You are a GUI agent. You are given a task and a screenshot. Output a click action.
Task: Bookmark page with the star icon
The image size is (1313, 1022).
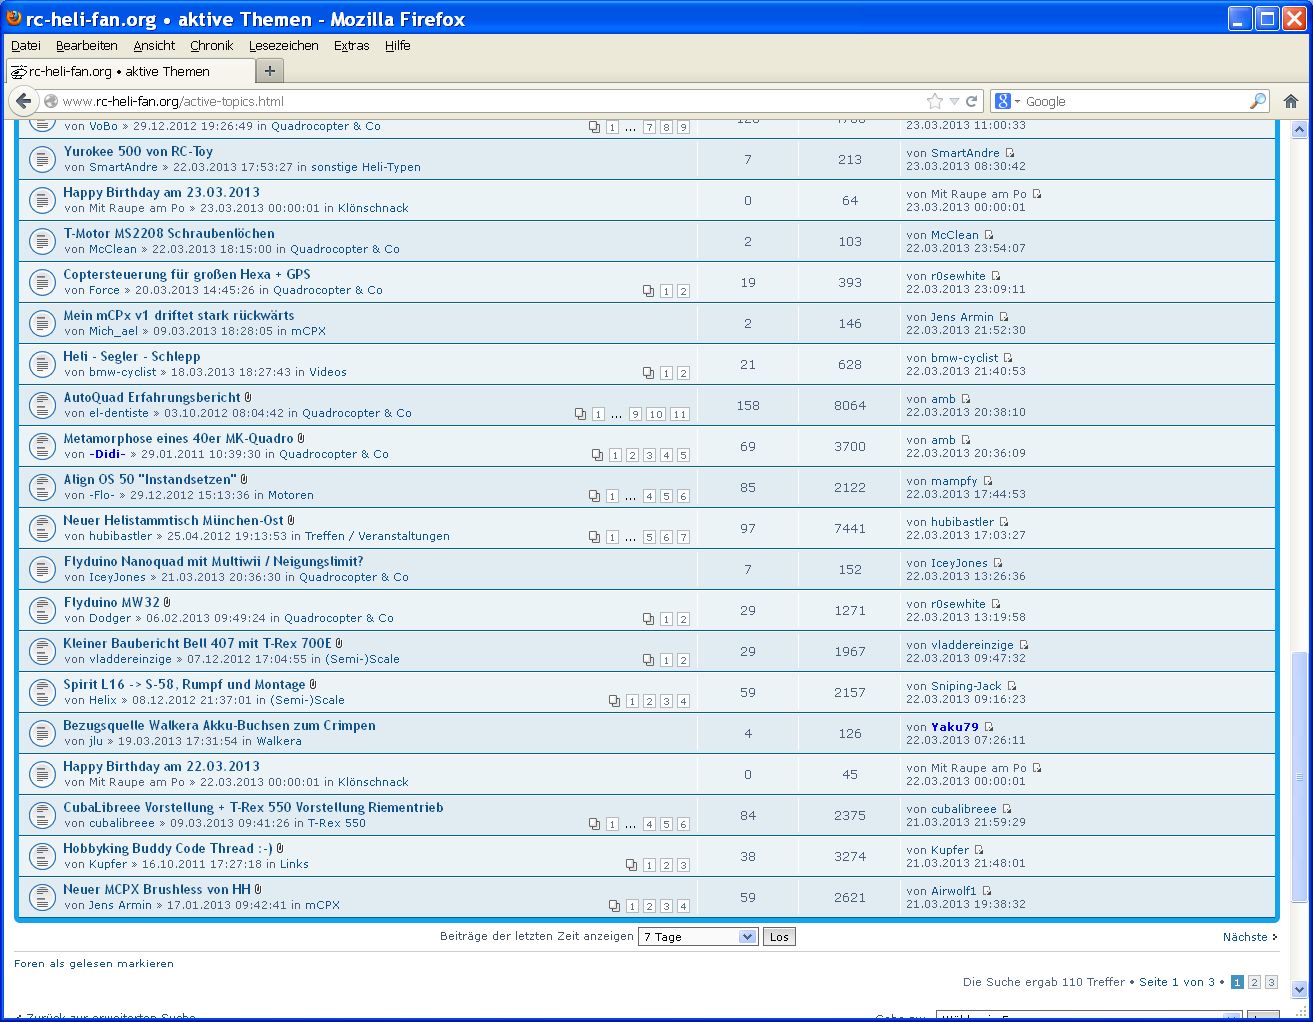coord(935,101)
